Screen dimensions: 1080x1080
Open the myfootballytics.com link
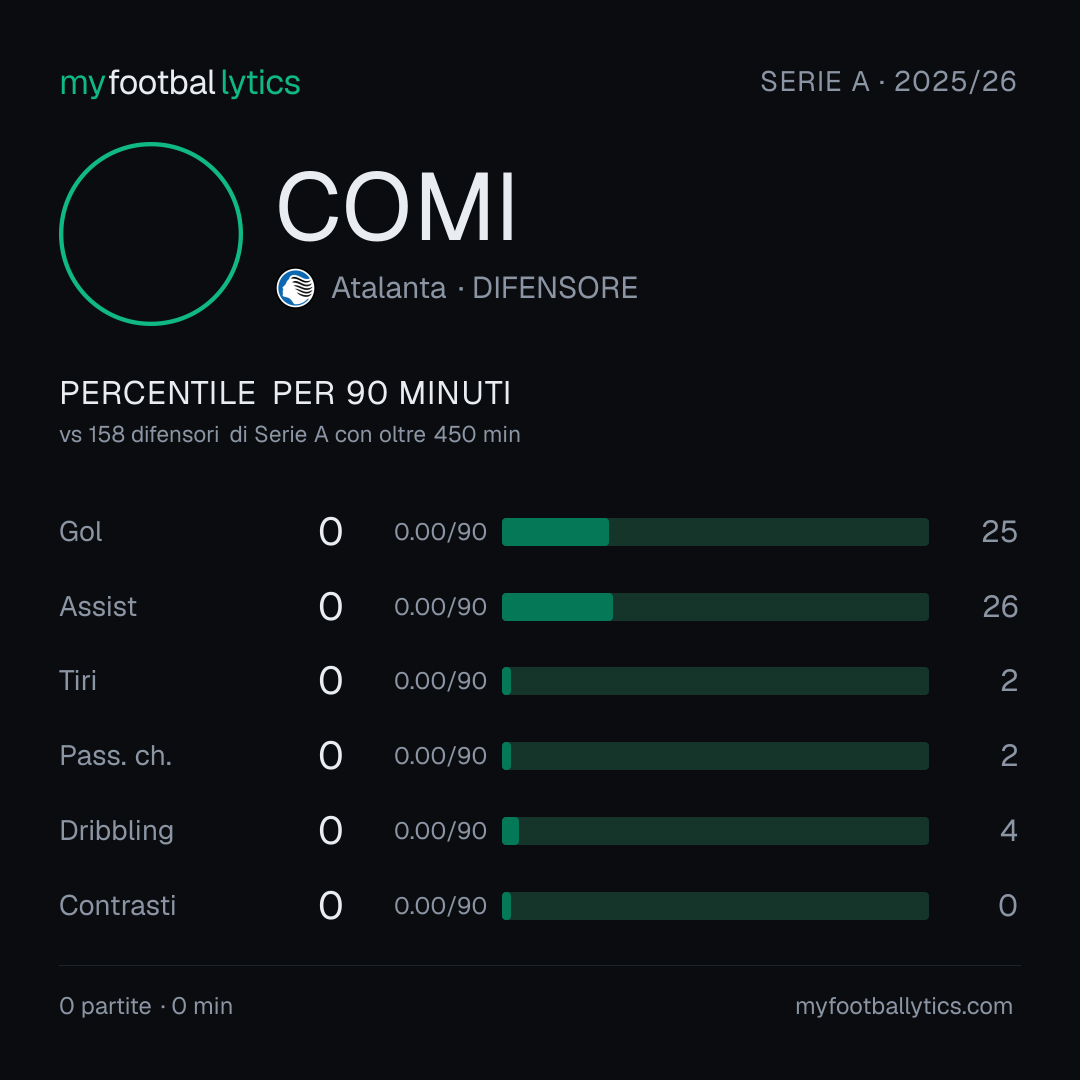coord(904,1006)
